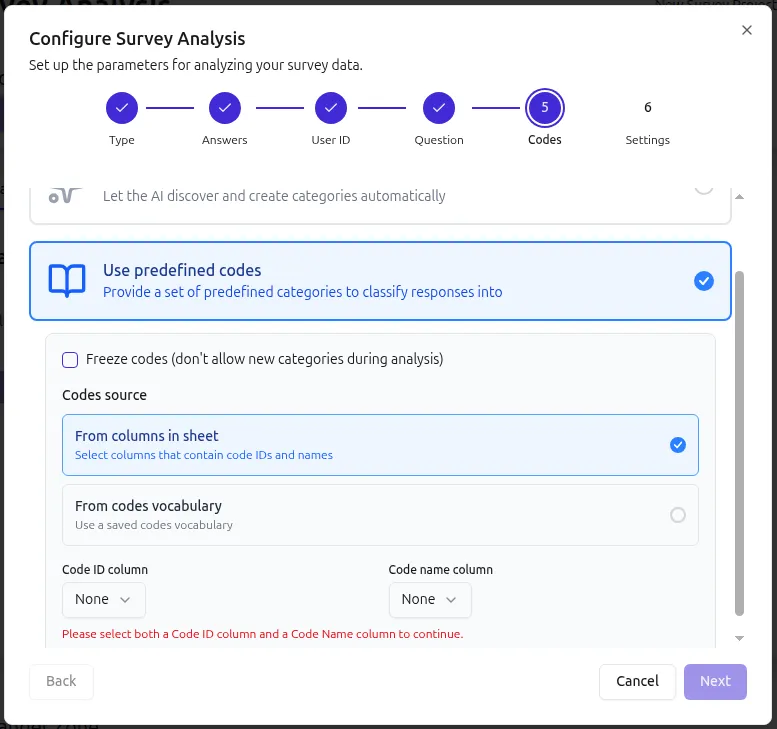Click the Back button

pyautogui.click(x=61, y=681)
